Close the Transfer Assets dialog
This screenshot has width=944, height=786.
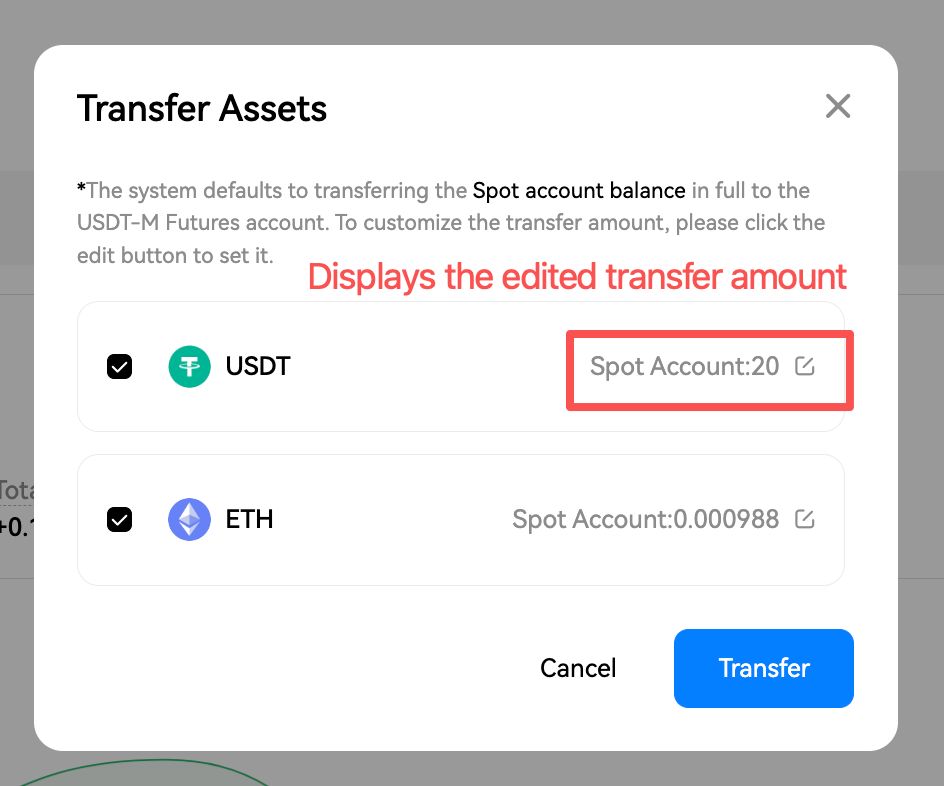point(838,106)
